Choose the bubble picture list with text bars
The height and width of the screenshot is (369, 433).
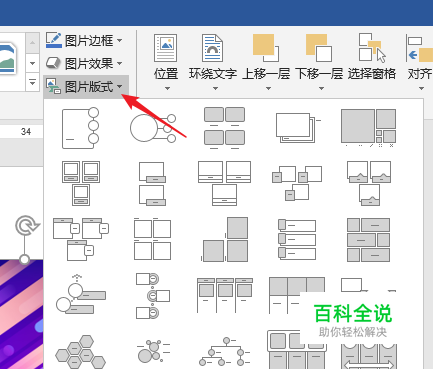pyautogui.click(x=81, y=294)
